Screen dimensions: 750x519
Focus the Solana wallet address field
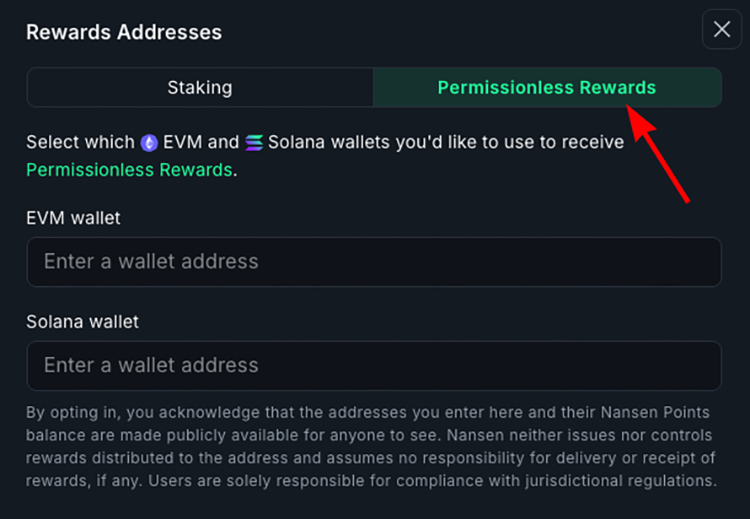pos(374,366)
